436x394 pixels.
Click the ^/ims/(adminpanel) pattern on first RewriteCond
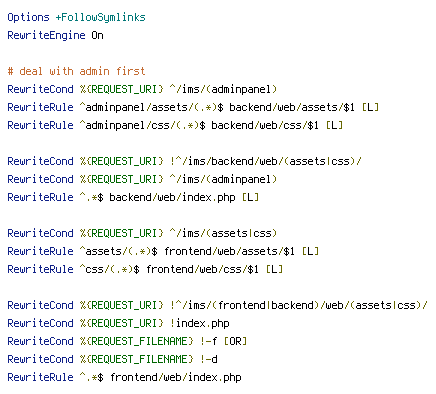223,89
